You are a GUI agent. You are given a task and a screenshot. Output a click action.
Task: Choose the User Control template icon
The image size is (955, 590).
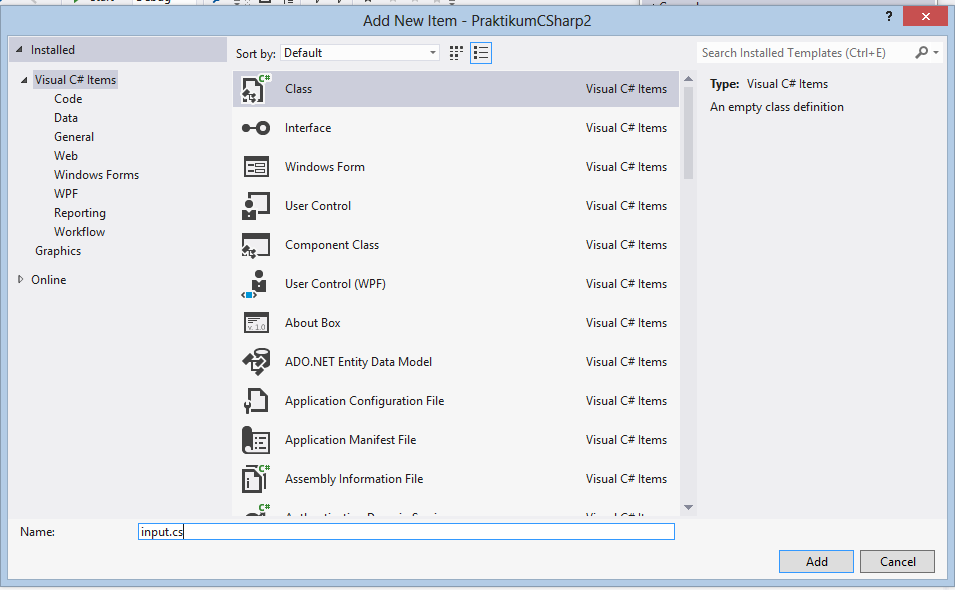[x=256, y=206]
